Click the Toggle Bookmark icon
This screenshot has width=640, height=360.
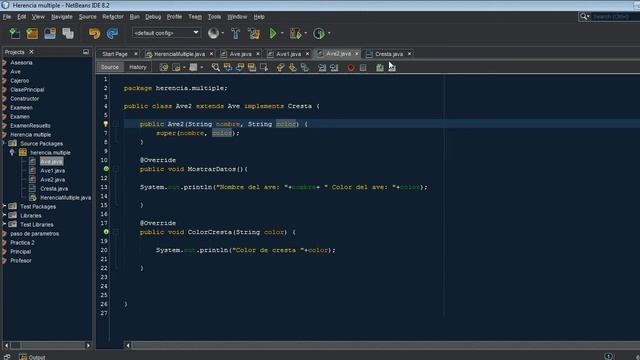(305, 67)
